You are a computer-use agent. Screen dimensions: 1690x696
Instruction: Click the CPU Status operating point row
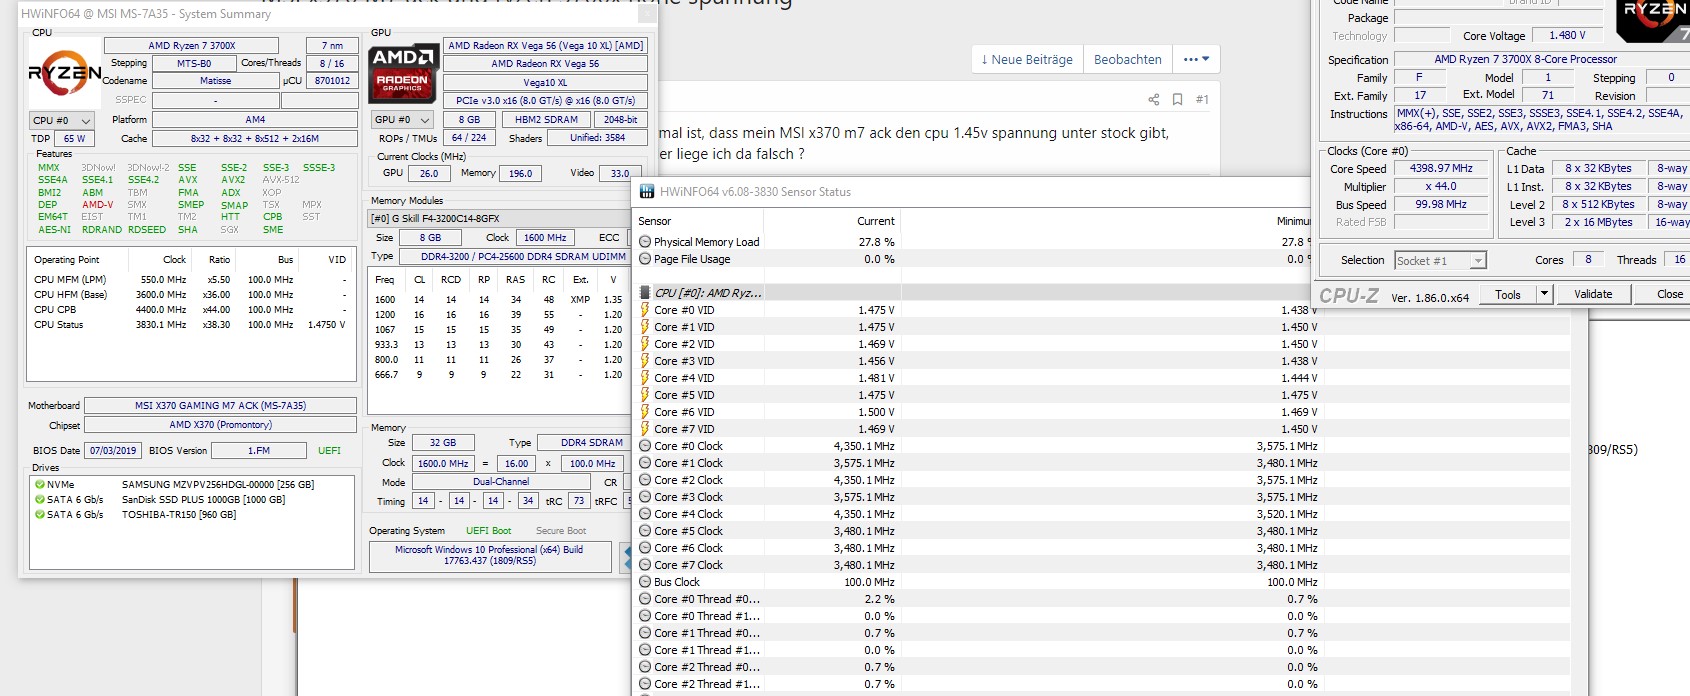[x=191, y=324]
